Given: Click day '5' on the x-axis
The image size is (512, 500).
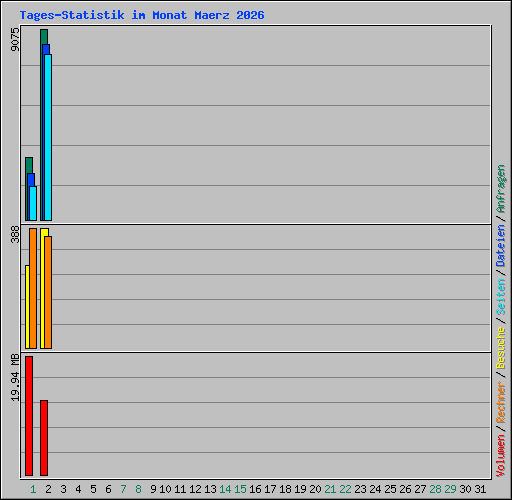Looking at the screenshot, I should (x=93, y=489).
